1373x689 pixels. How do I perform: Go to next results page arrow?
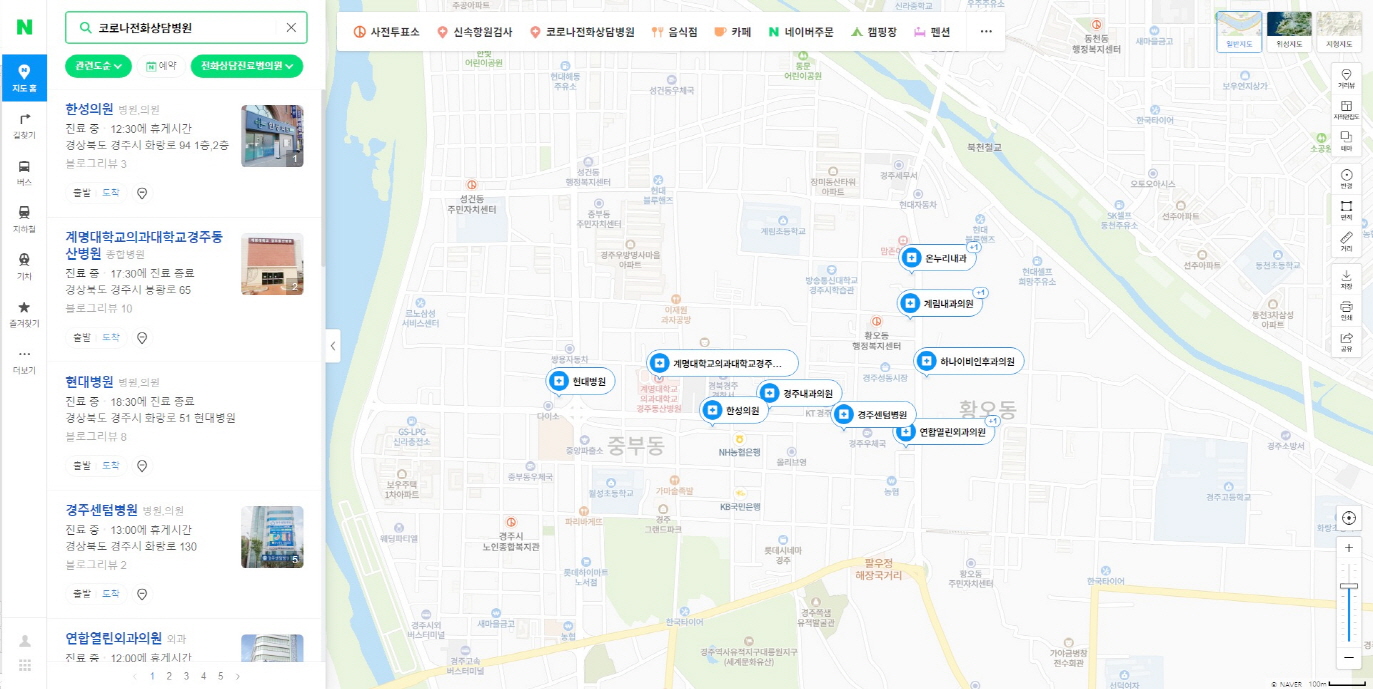point(237,676)
